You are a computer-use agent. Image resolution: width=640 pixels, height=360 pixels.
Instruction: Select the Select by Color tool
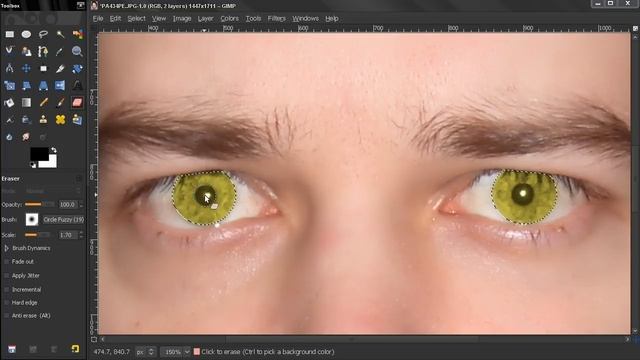(x=77, y=34)
